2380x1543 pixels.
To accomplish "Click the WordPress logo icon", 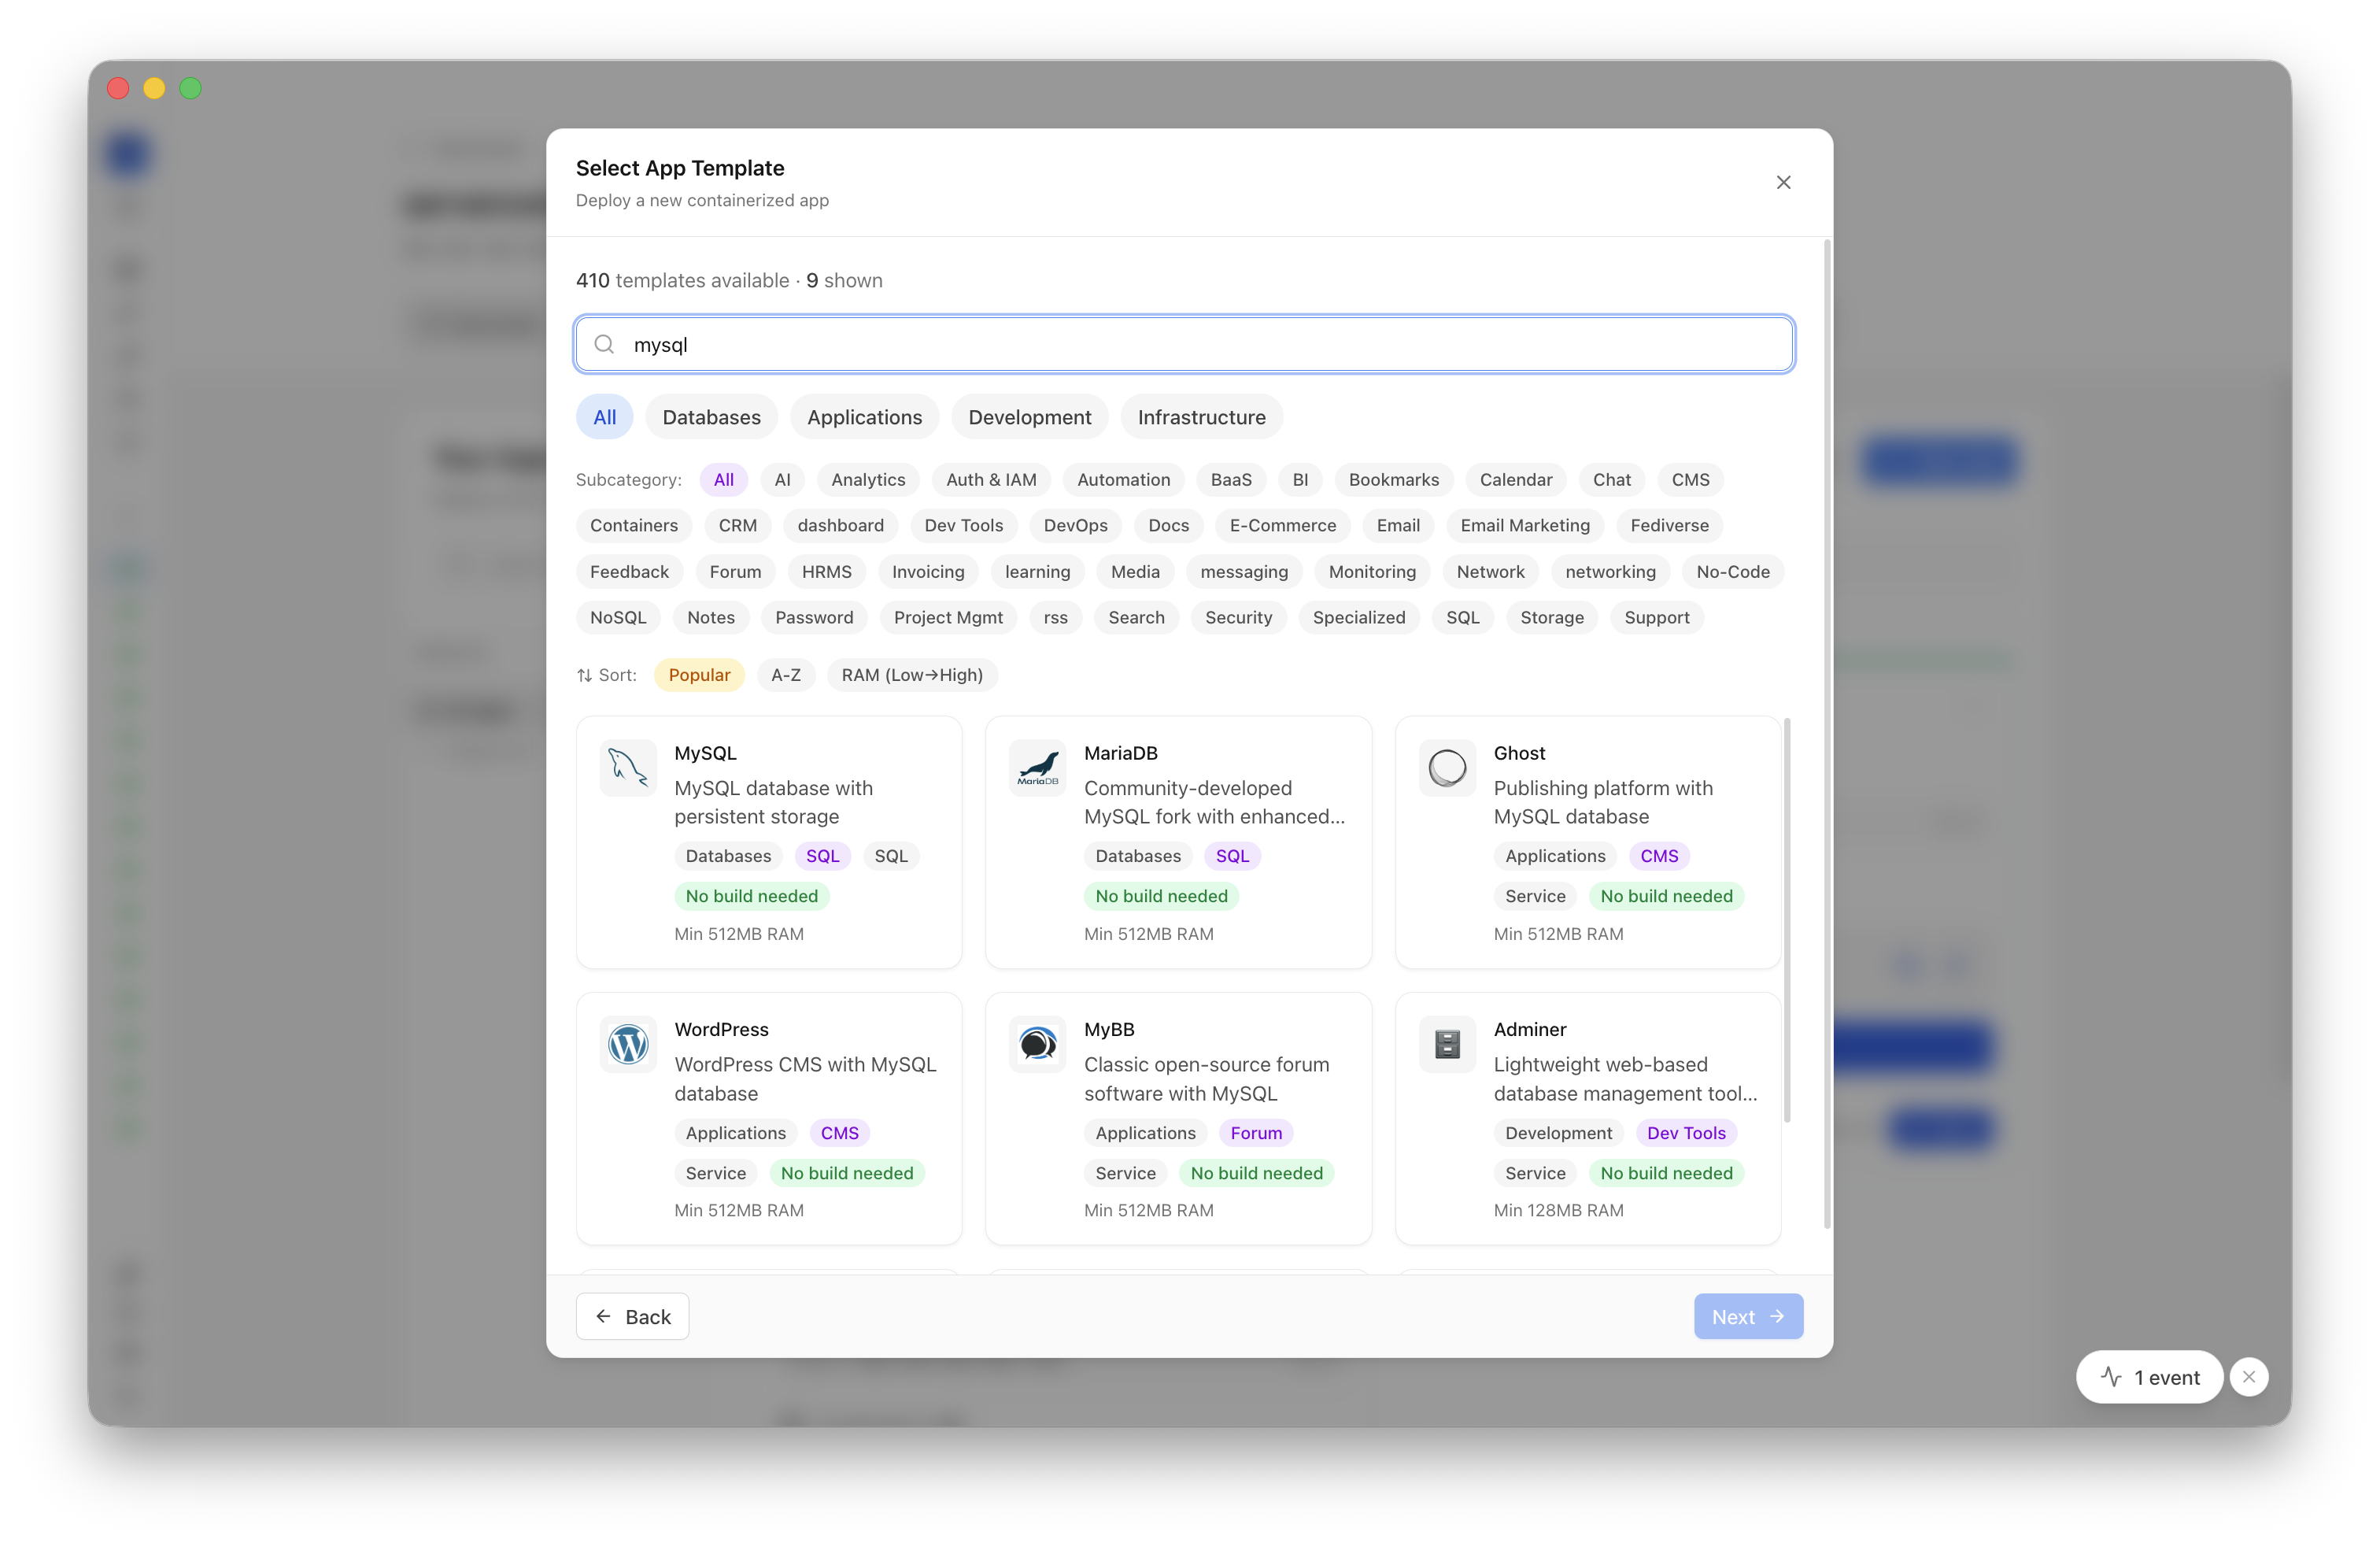I will coord(628,1044).
